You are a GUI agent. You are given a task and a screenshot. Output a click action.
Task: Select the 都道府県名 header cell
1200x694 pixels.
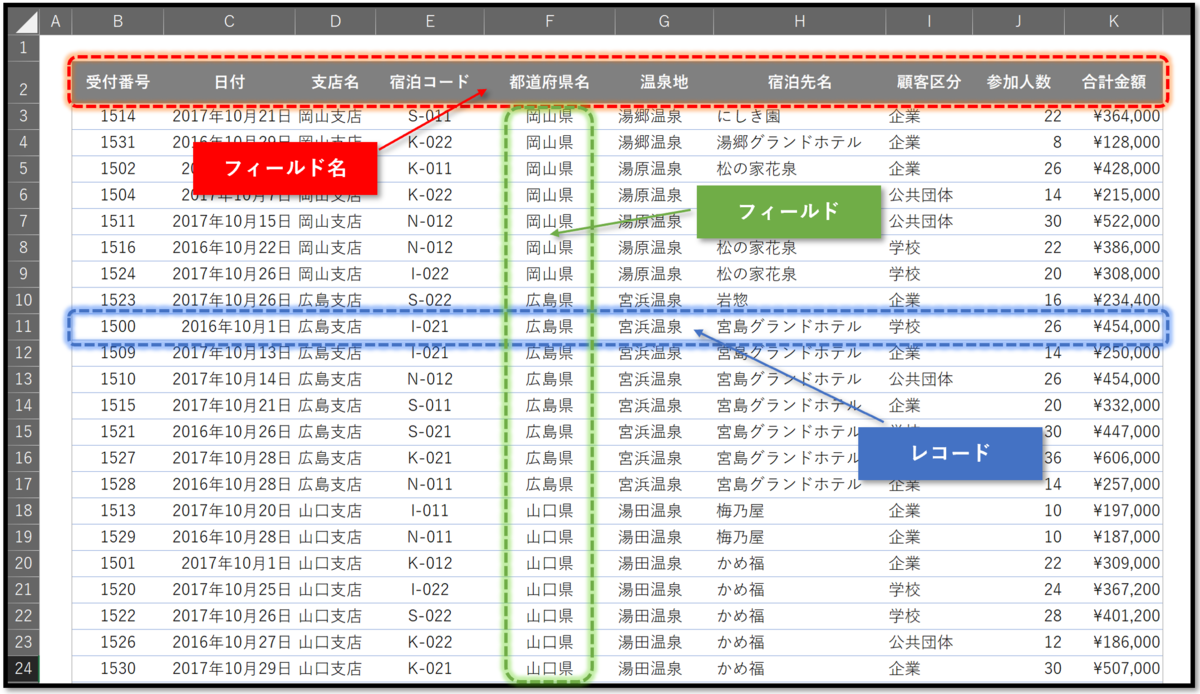(548, 83)
